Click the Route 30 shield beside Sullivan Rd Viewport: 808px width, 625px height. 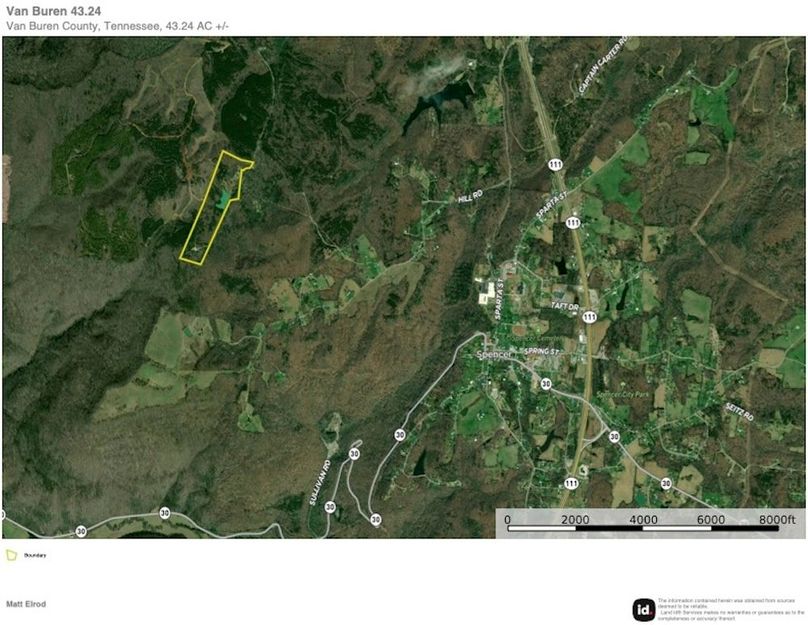coord(354,453)
